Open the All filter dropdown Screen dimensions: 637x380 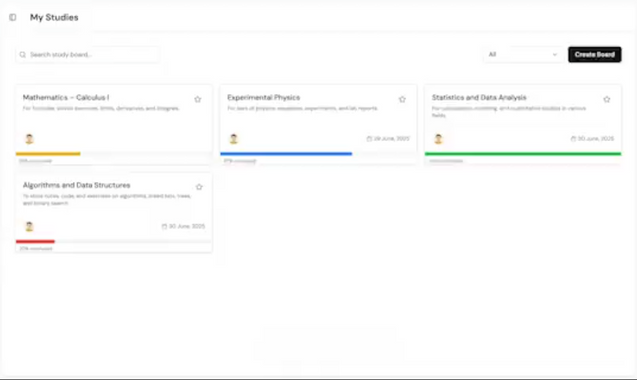point(523,54)
